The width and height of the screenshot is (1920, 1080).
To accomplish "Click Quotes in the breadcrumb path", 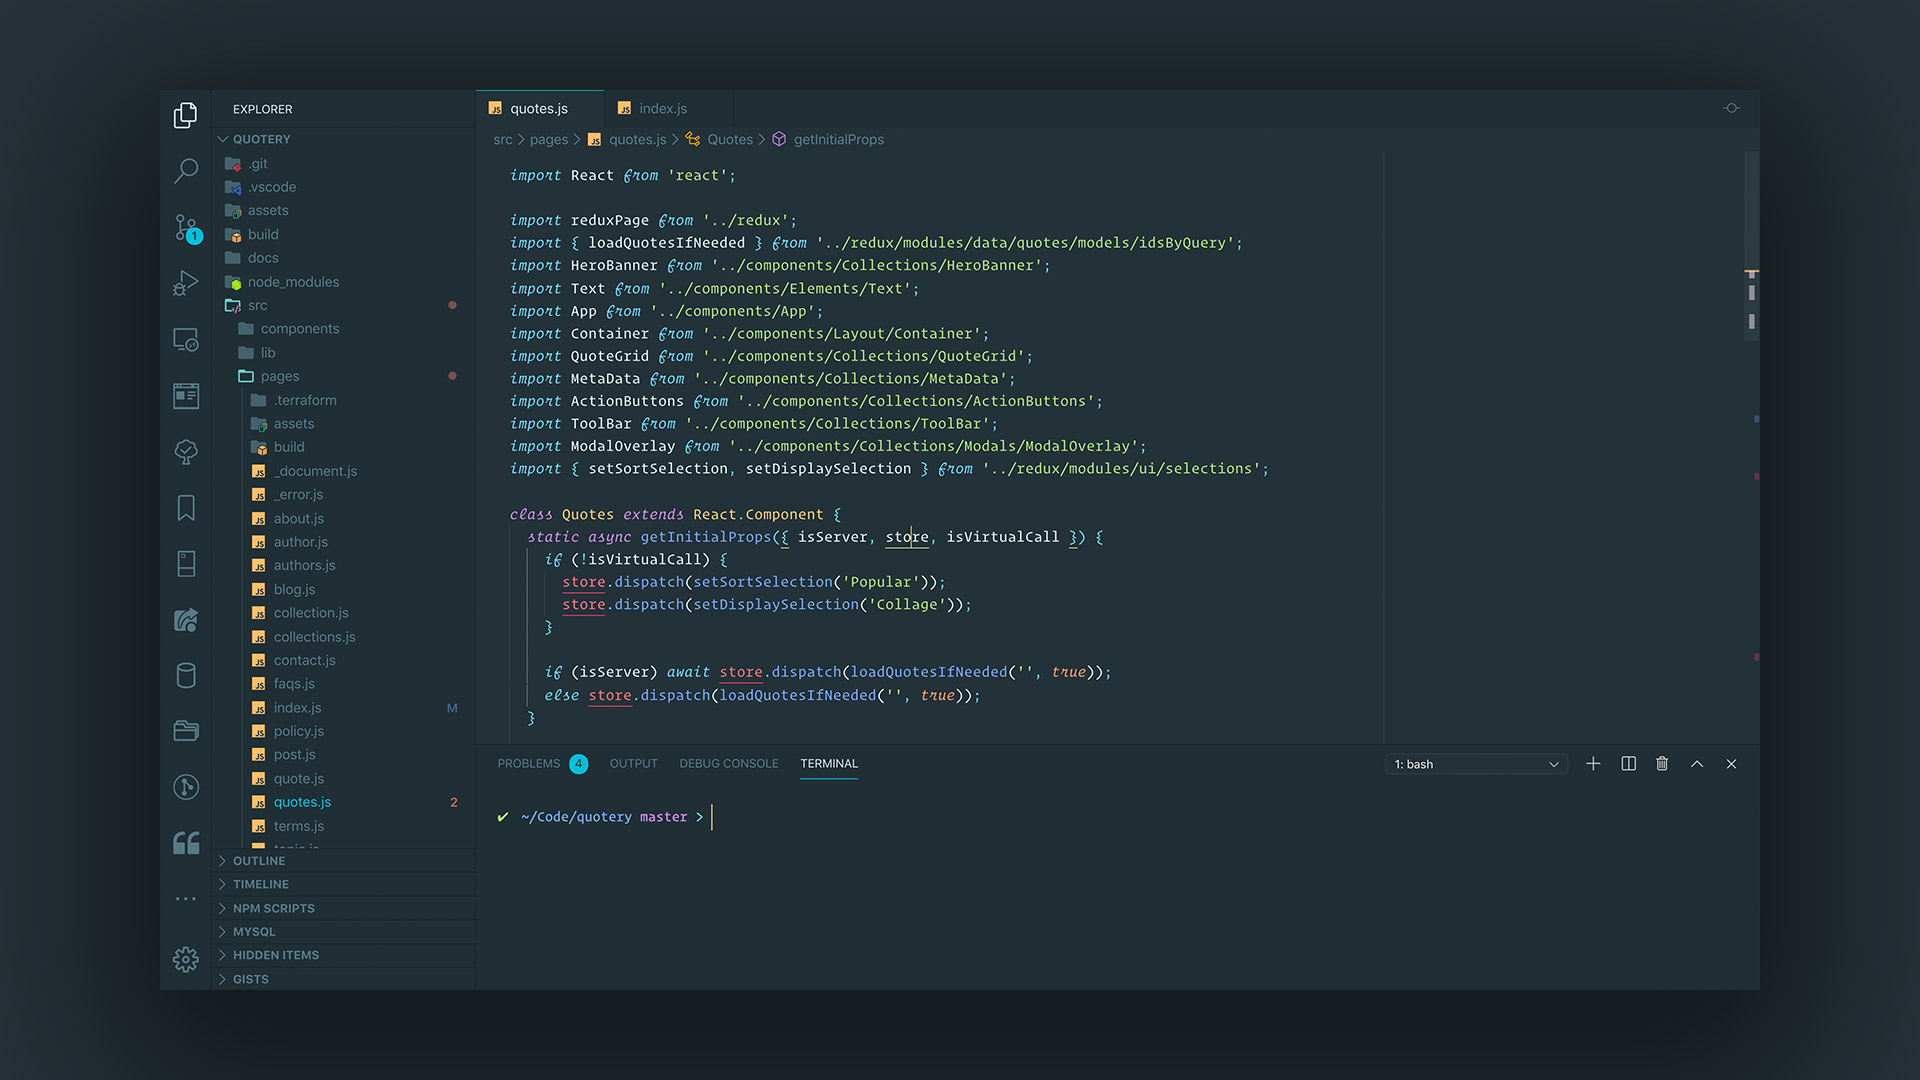I will point(730,140).
